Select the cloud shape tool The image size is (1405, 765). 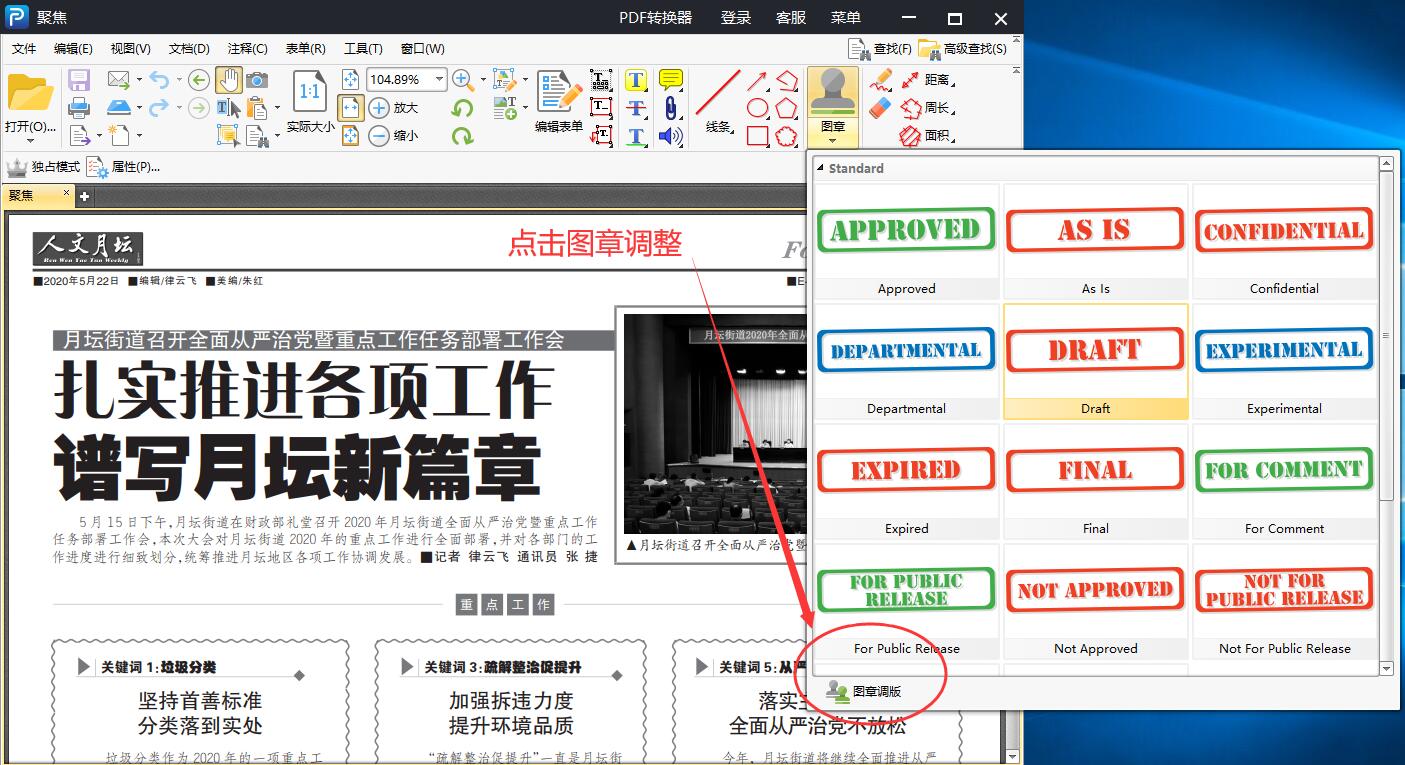(787, 135)
